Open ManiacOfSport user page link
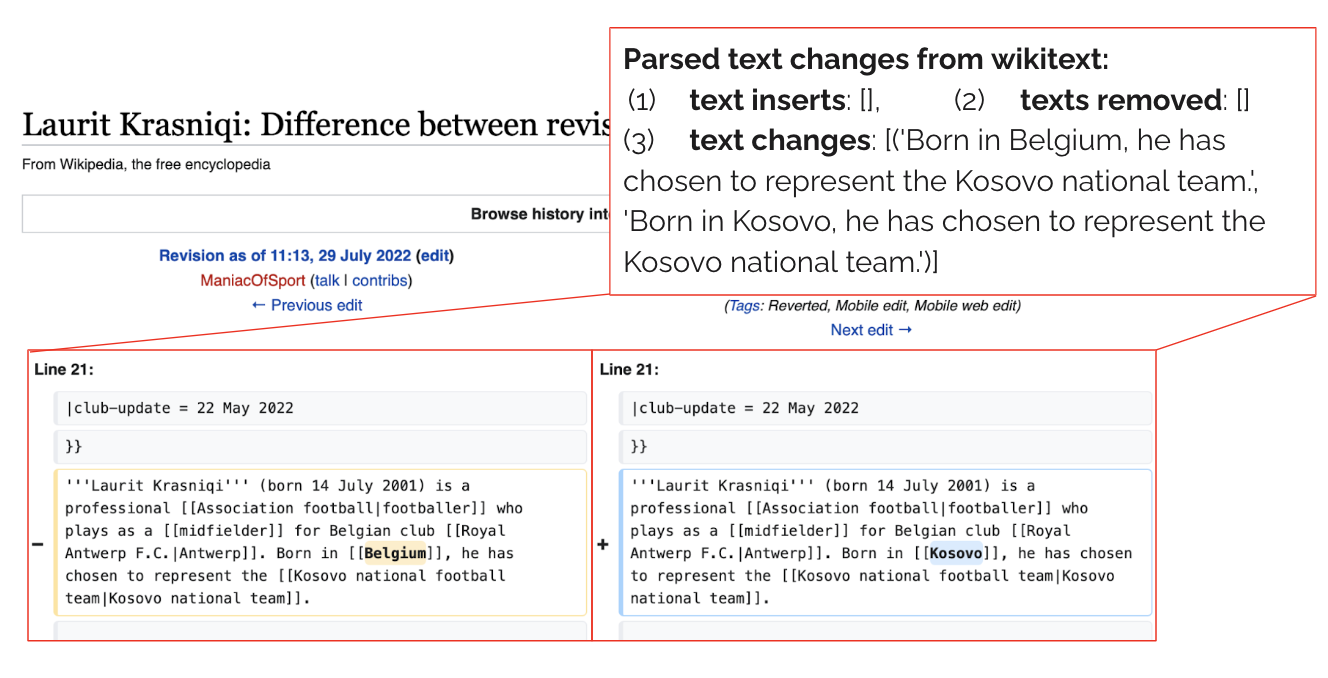The width and height of the screenshot is (1328, 678). pos(253,280)
